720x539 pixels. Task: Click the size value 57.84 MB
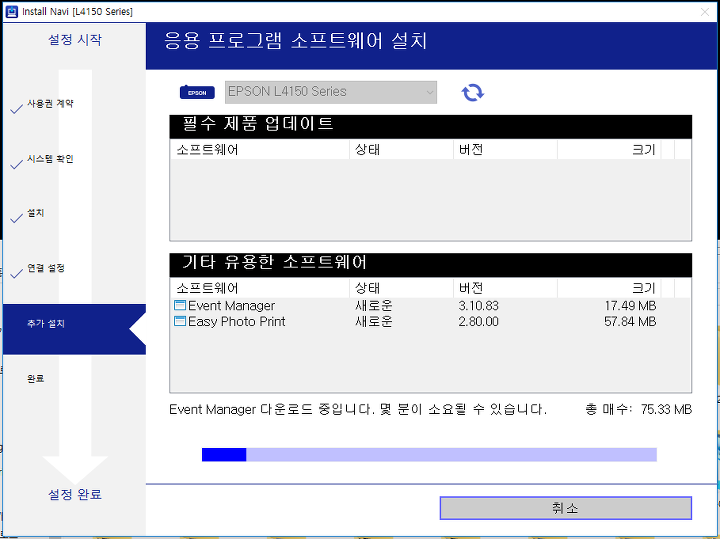630,321
